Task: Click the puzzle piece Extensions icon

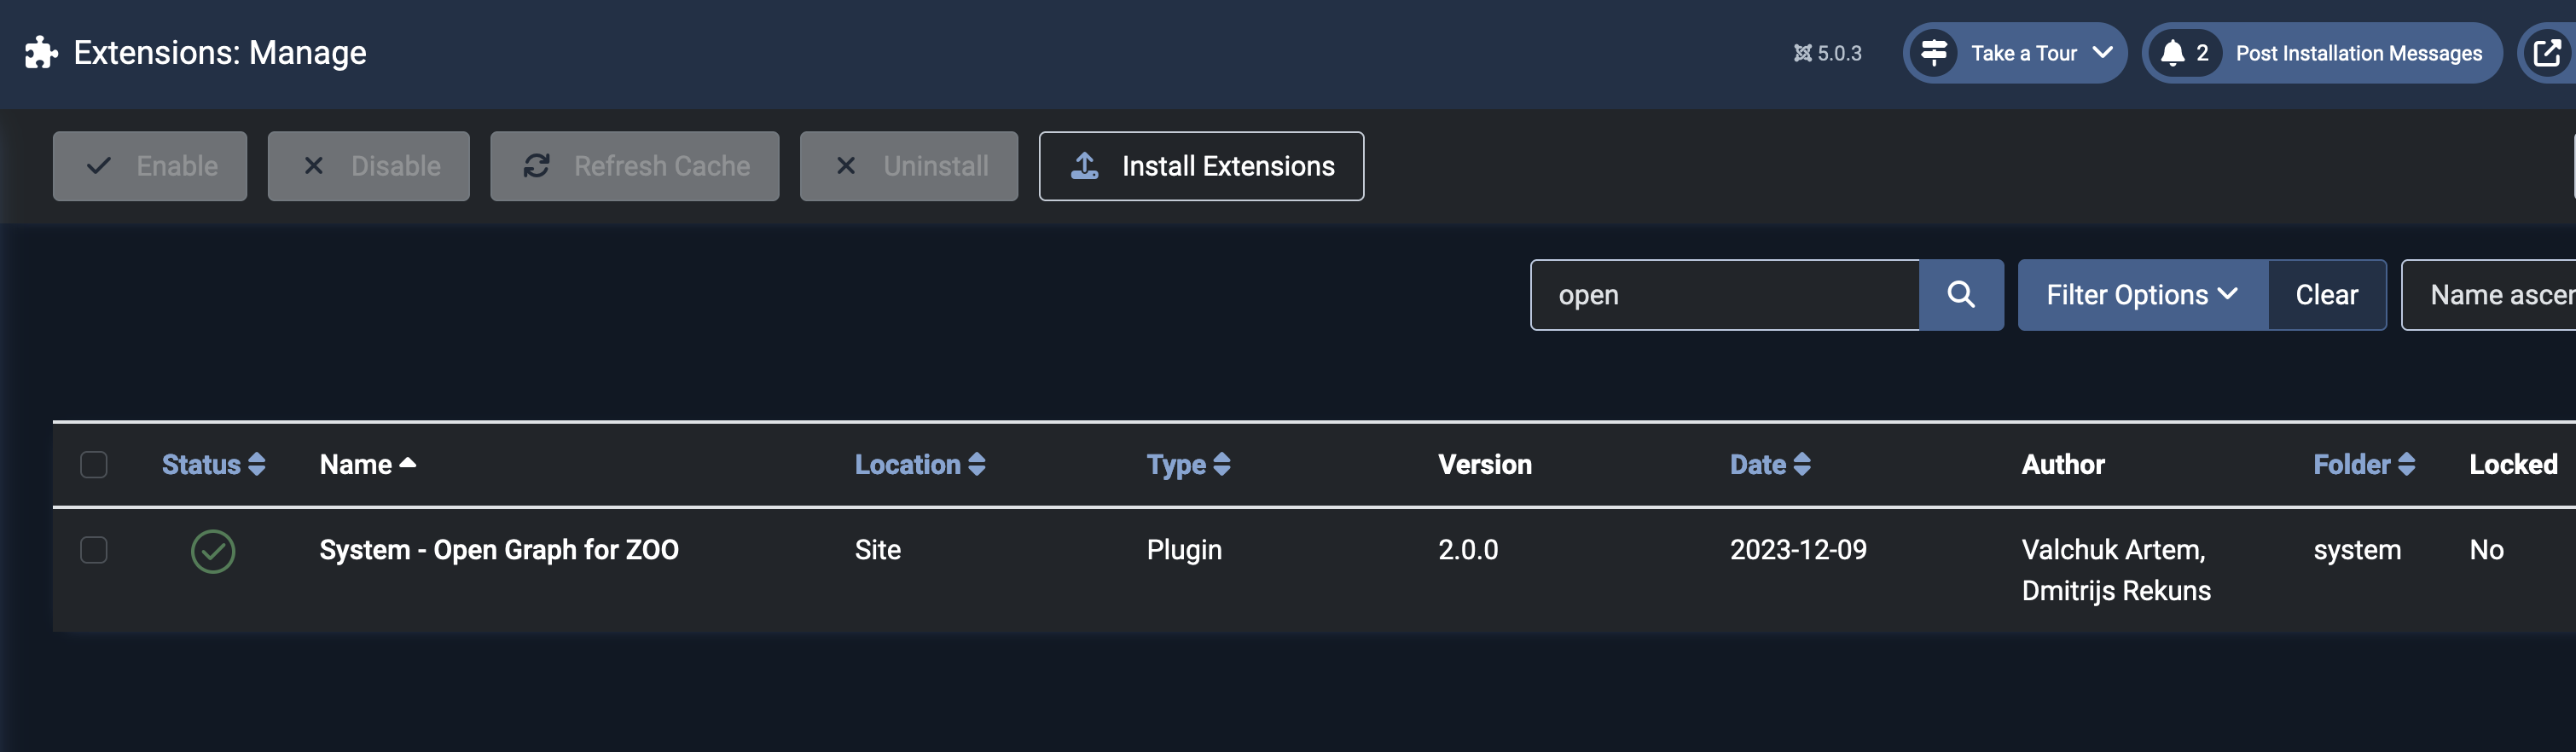Action: pos(40,52)
